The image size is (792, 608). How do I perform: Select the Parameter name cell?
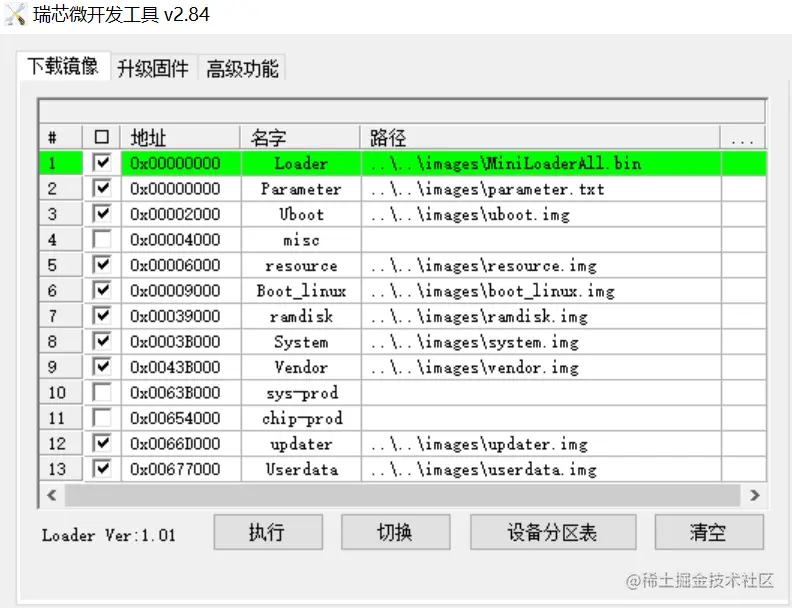point(301,189)
